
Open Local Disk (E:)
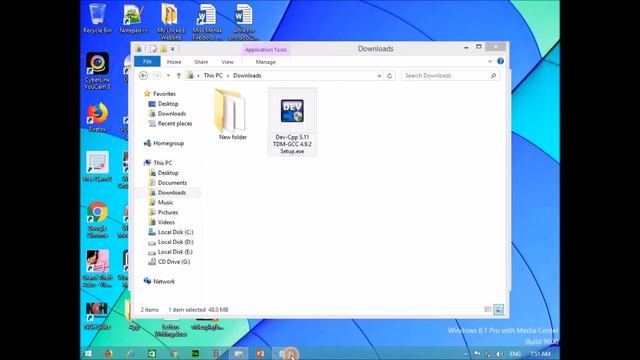(175, 252)
